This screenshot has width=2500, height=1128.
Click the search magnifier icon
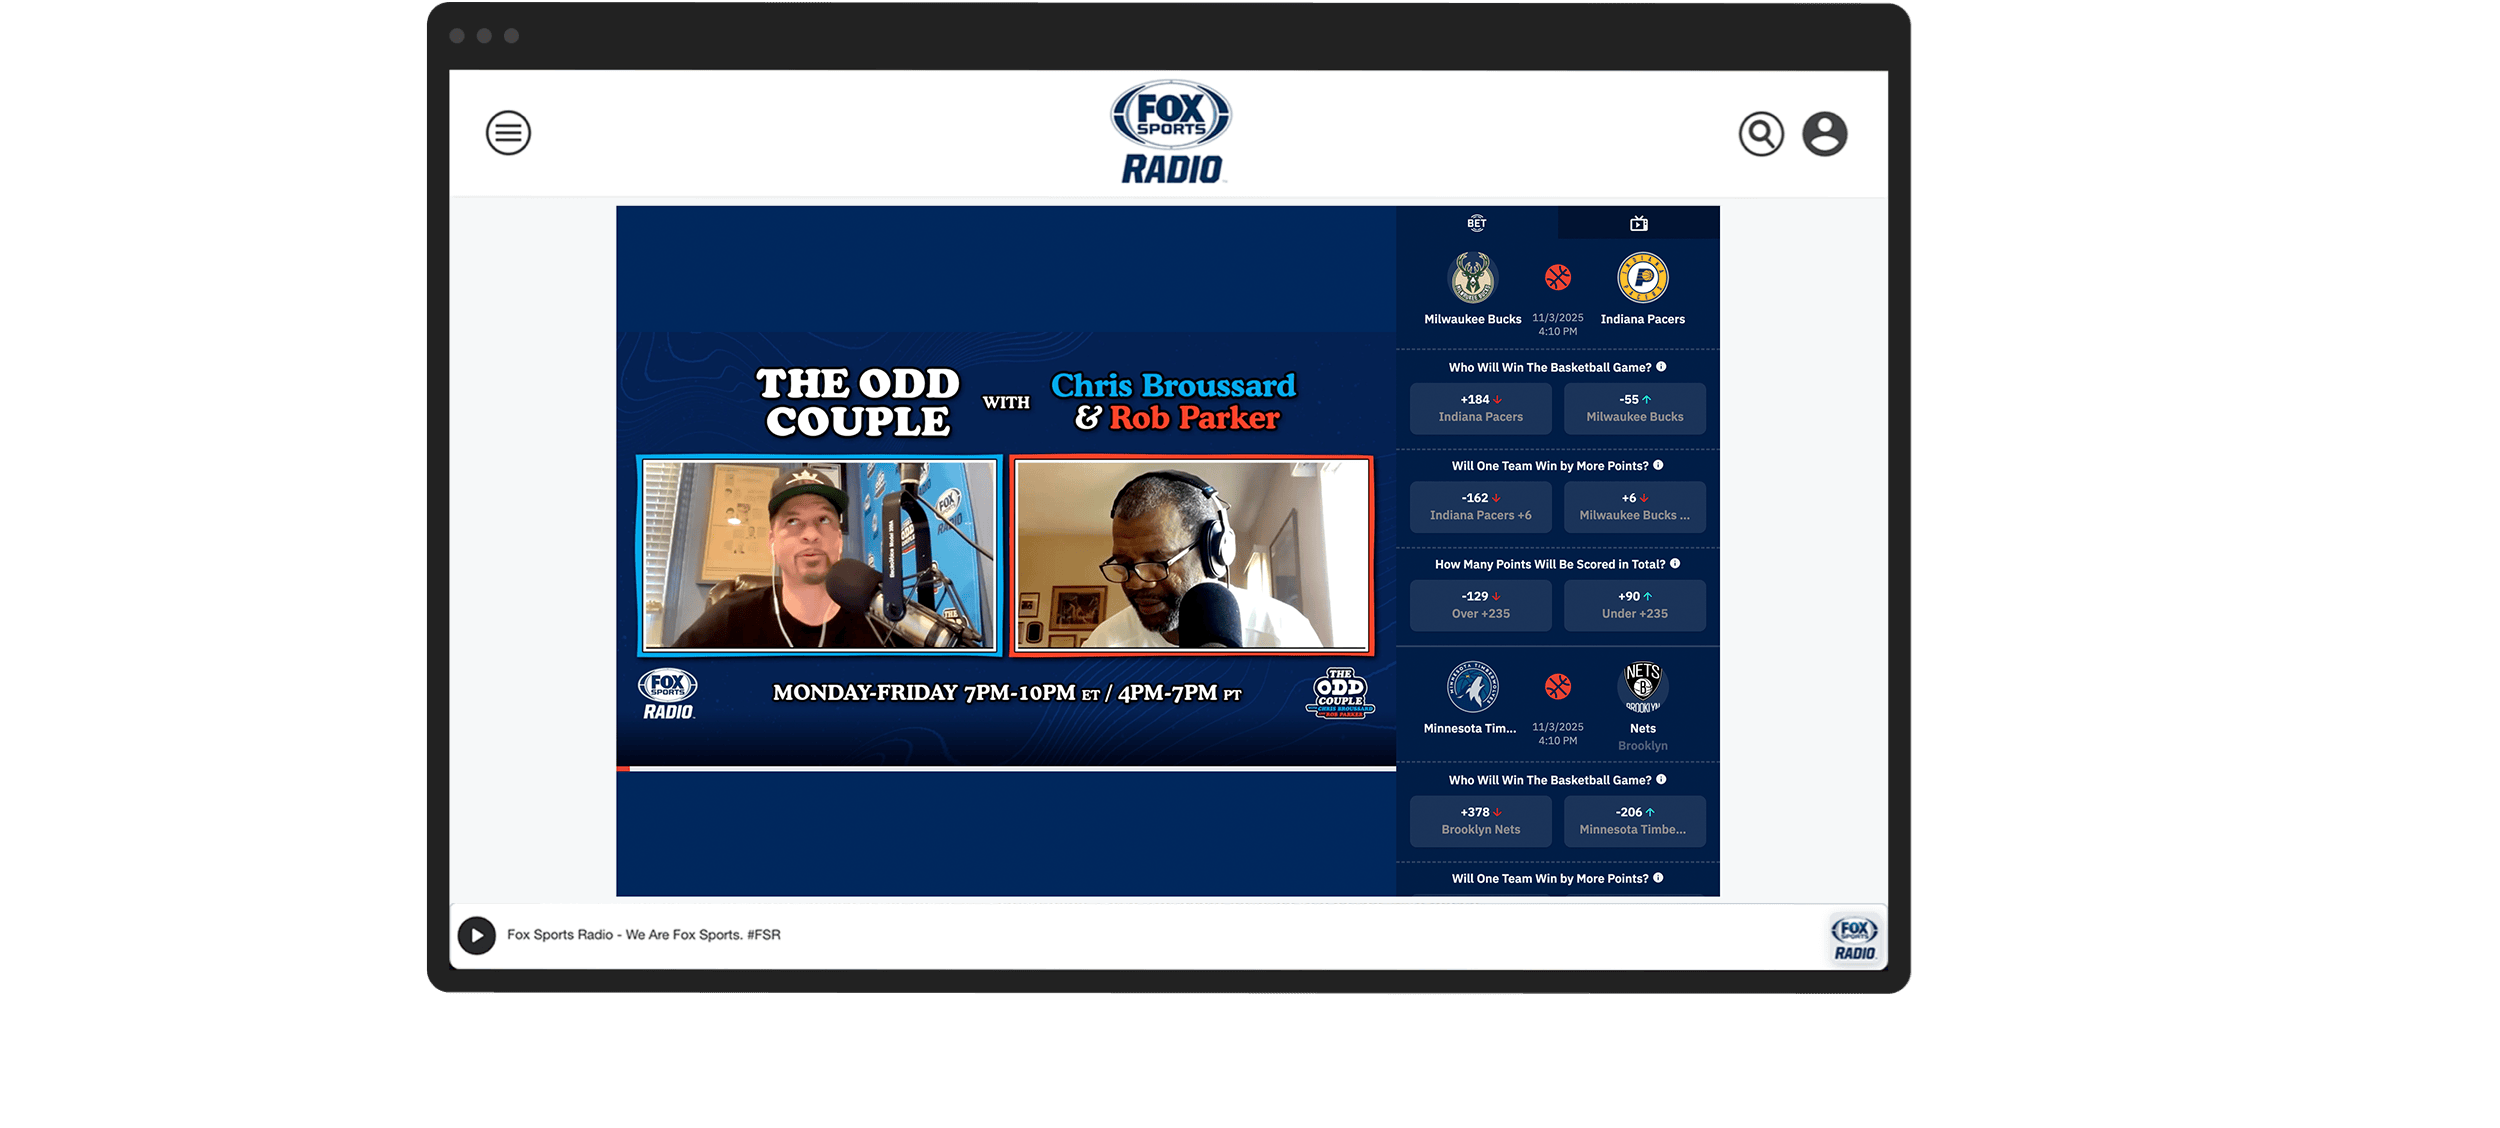[x=1761, y=134]
